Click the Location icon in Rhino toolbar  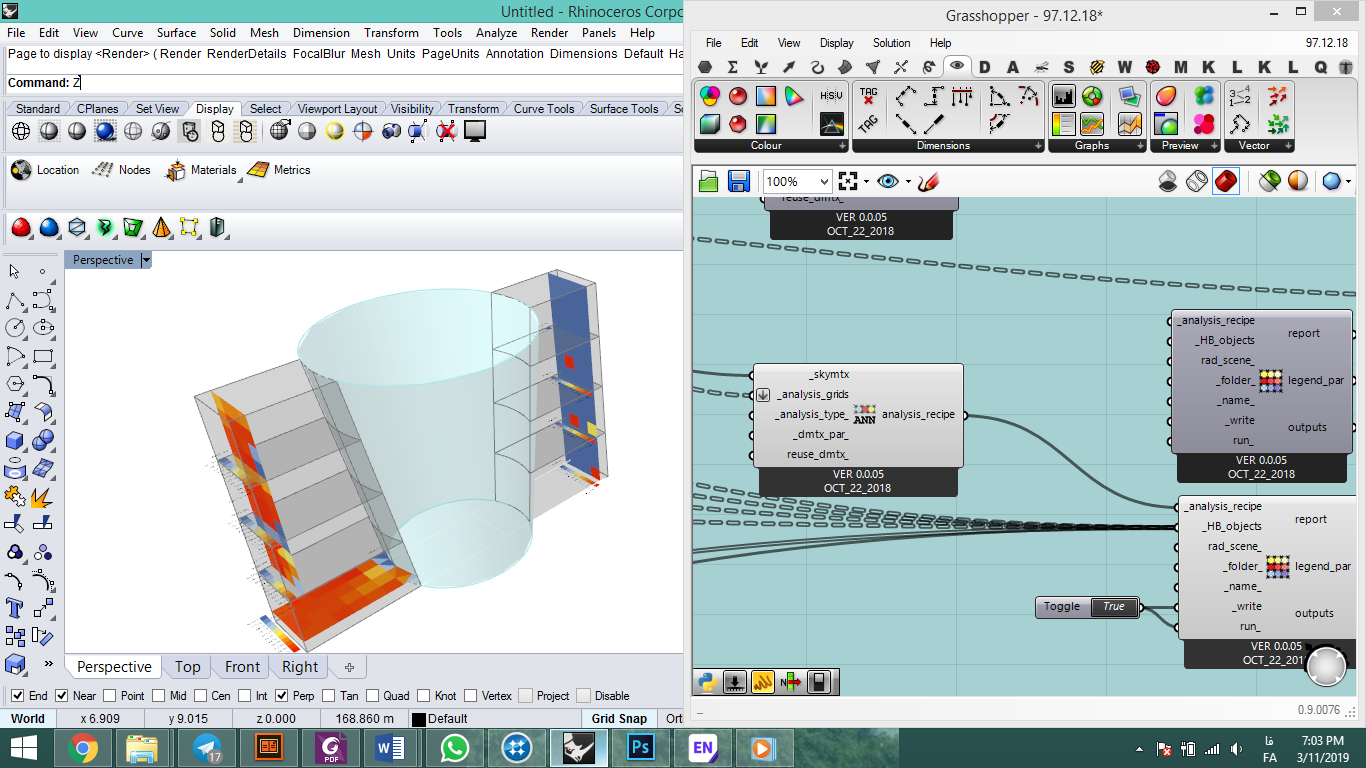pyautogui.click(x=22, y=170)
